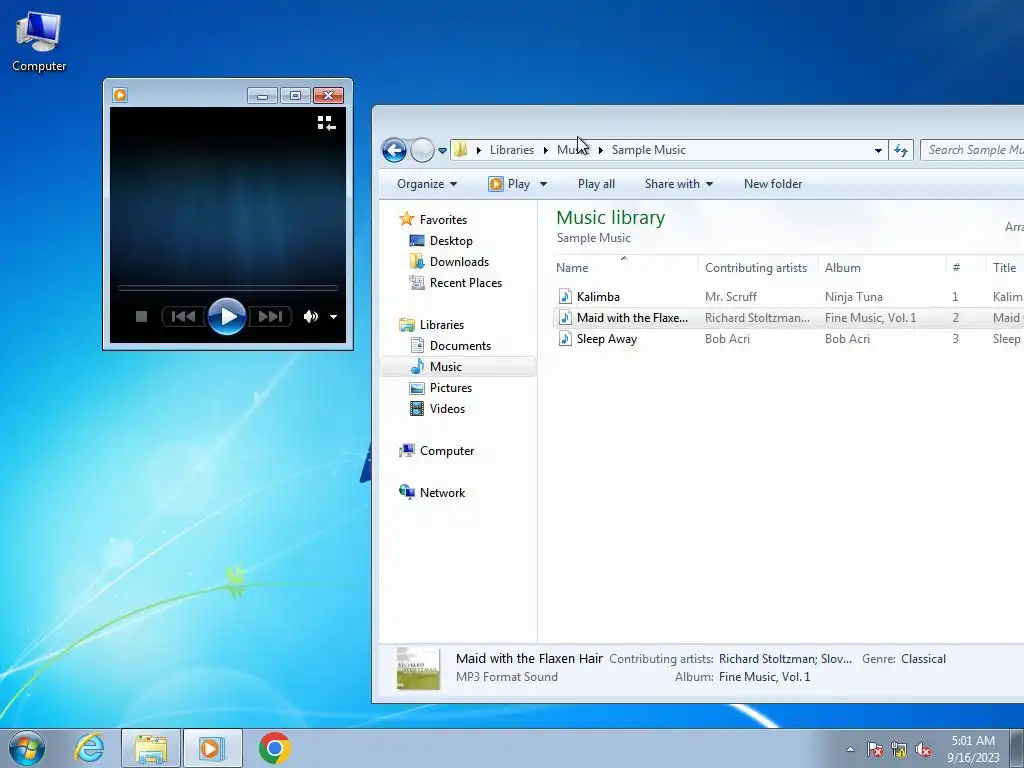The height and width of the screenshot is (768, 1024).
Task: Select Libraries in the address breadcrumb
Action: [511, 150]
